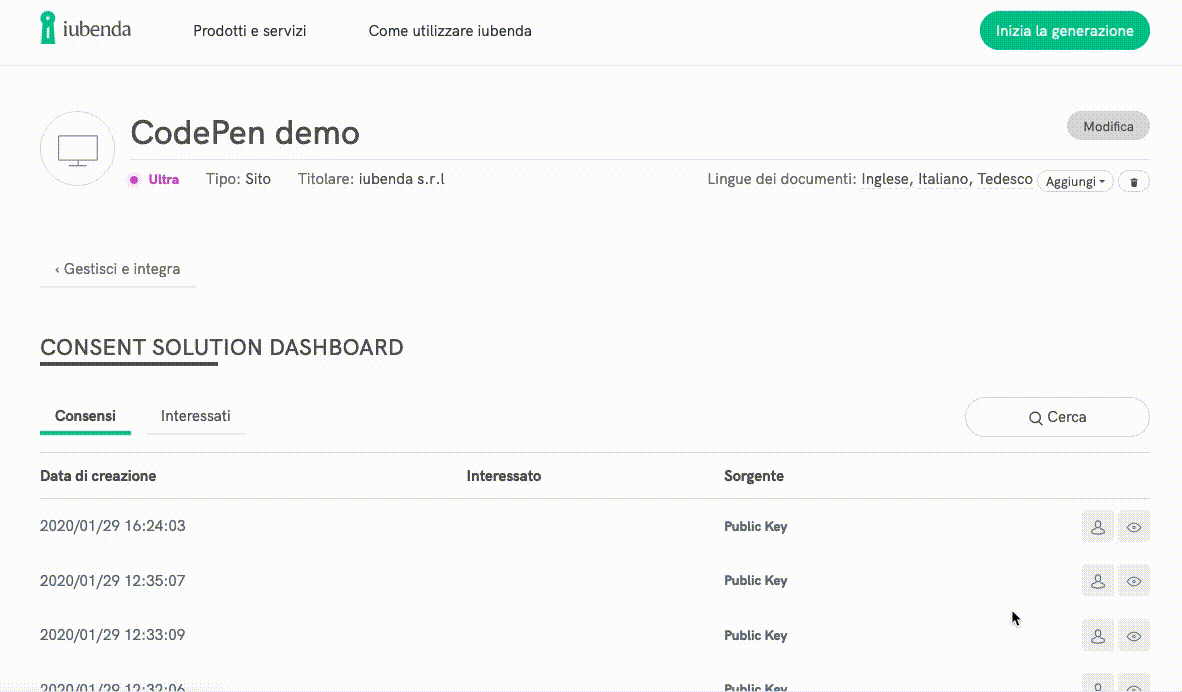Click the iubenda logo
1182x692 pixels.
86,29
